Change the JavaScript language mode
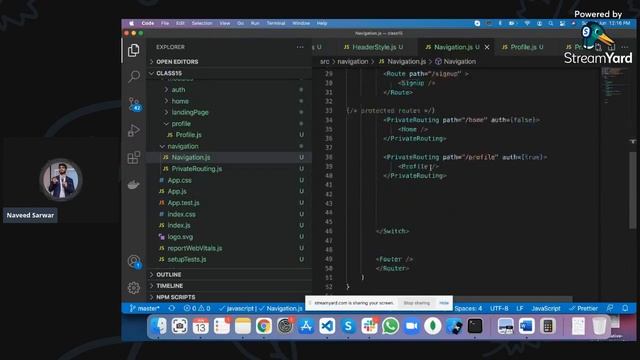Viewport: 640px width, 360px height. click(x=546, y=309)
